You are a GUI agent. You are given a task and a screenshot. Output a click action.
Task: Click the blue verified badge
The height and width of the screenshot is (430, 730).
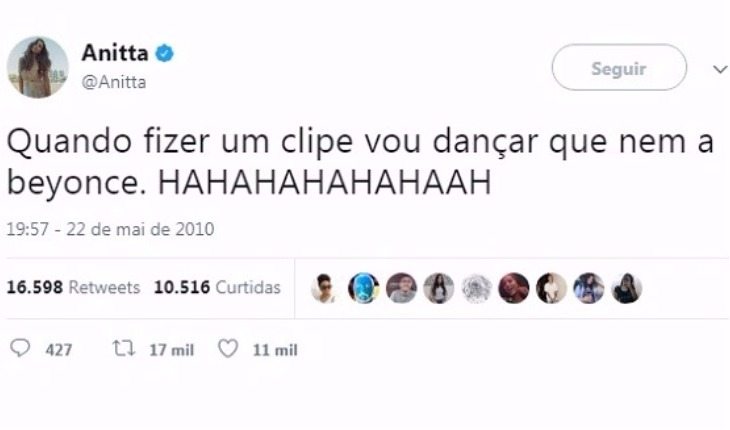coord(164,54)
